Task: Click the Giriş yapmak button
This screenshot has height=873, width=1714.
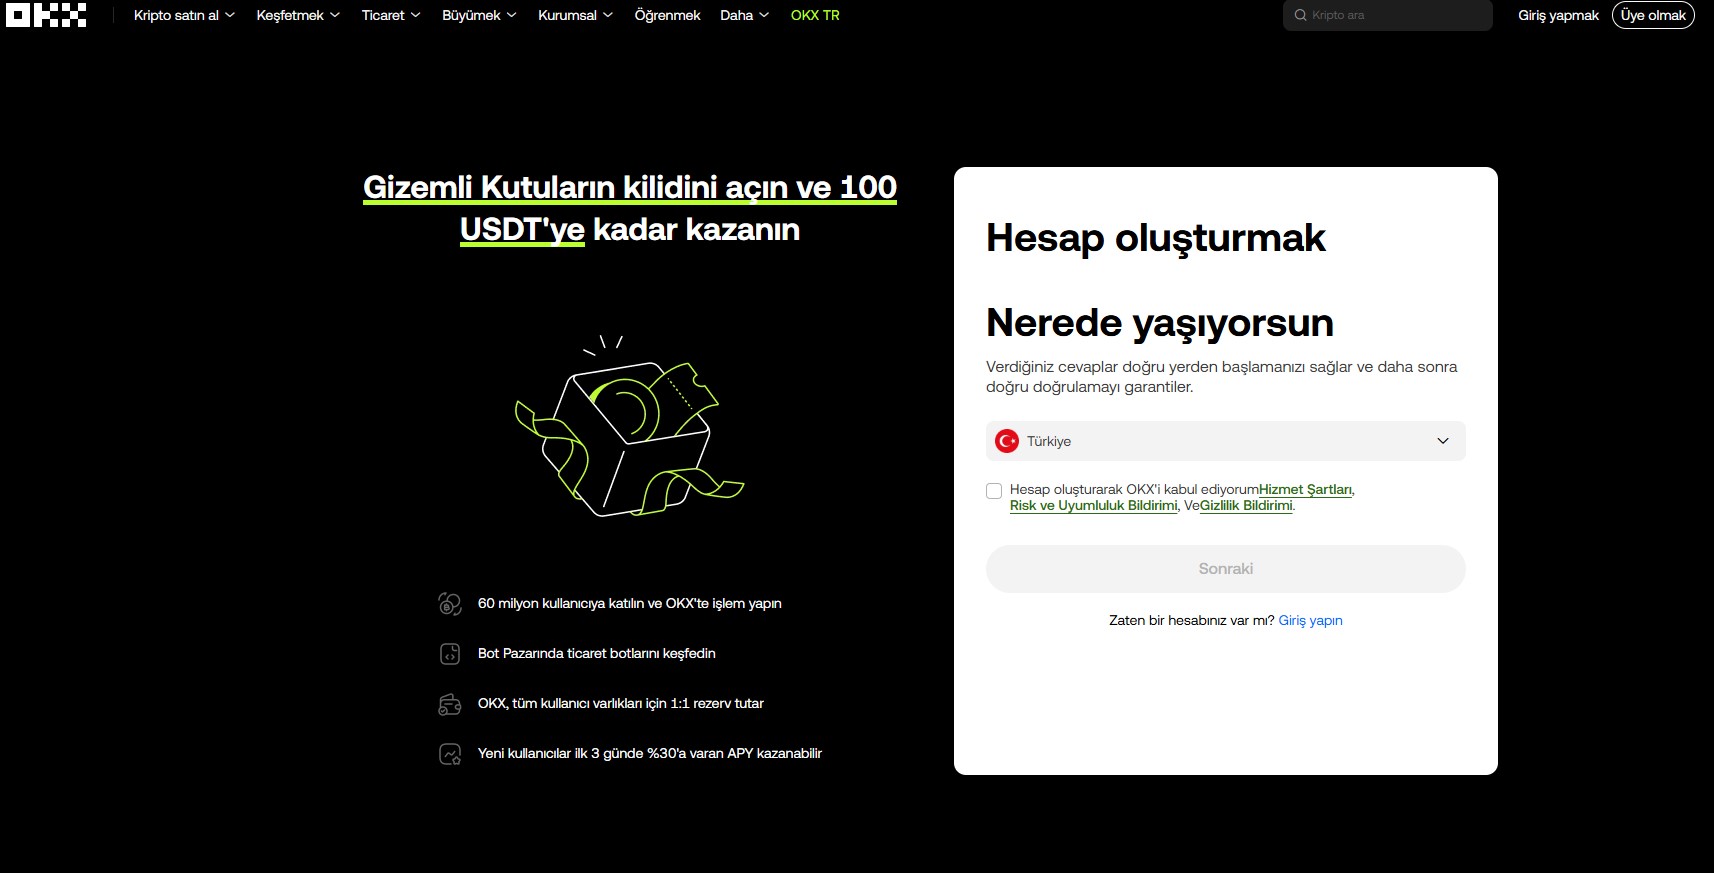Action: coord(1558,15)
